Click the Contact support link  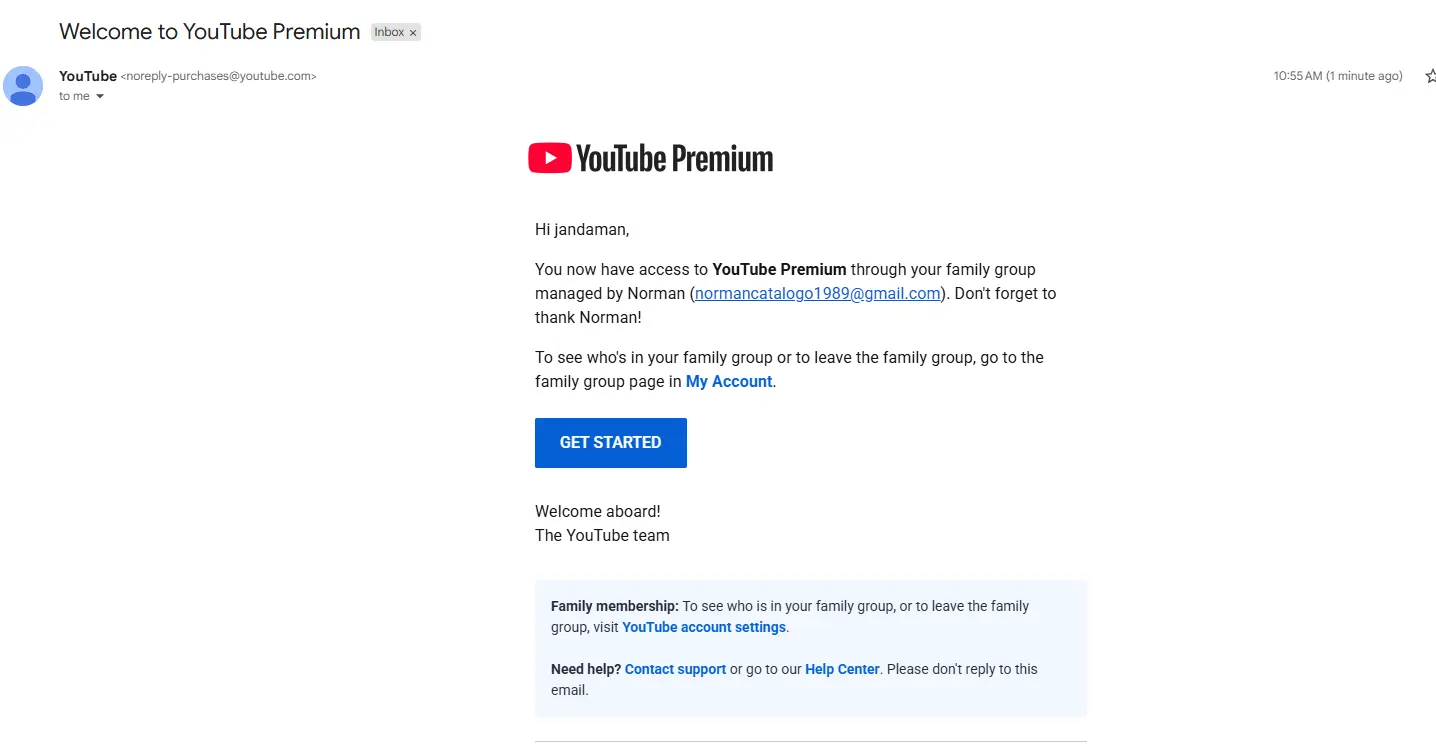pos(676,669)
